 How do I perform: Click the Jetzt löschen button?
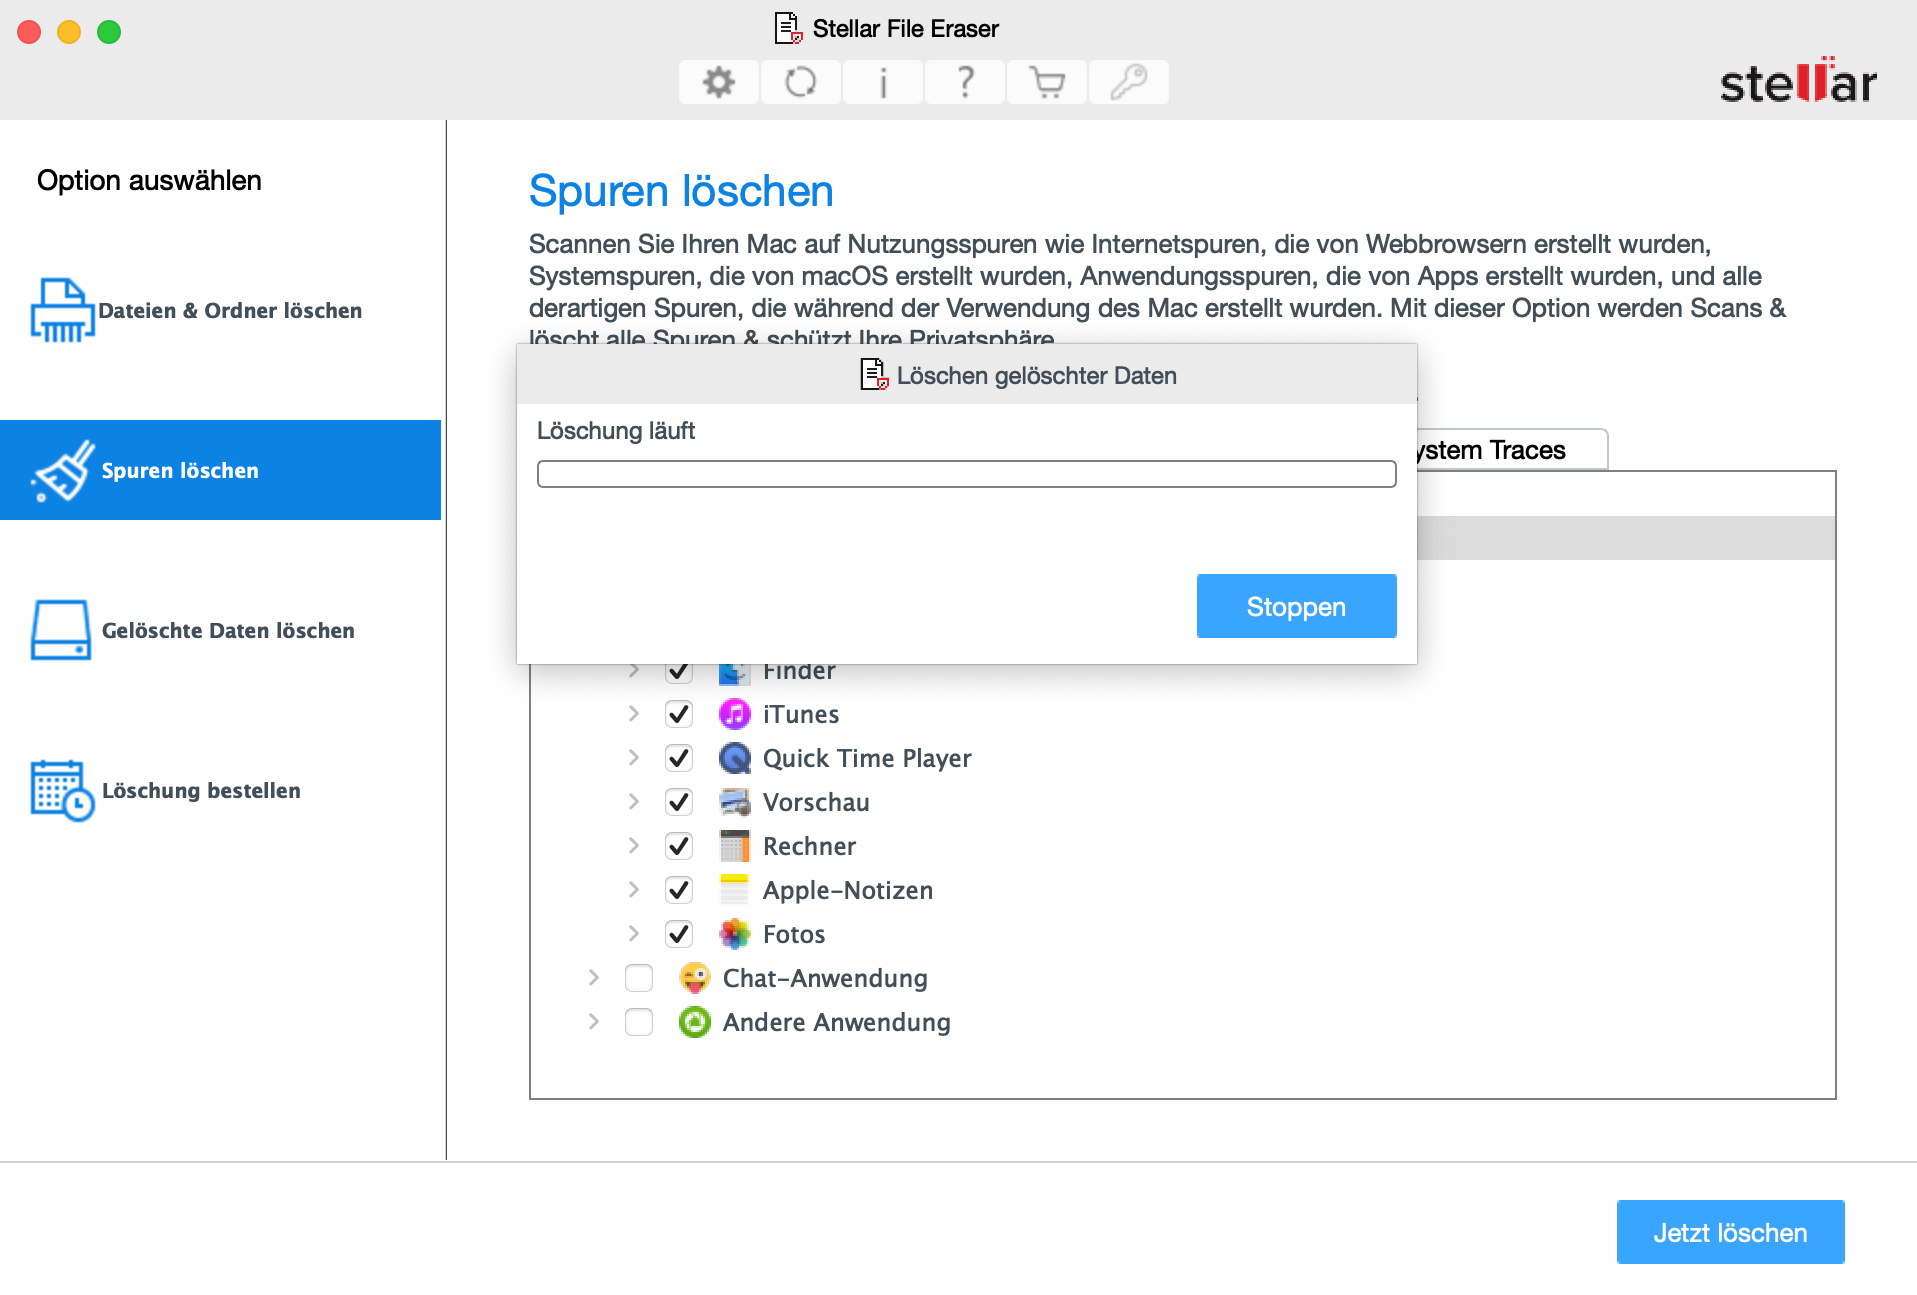(1730, 1232)
